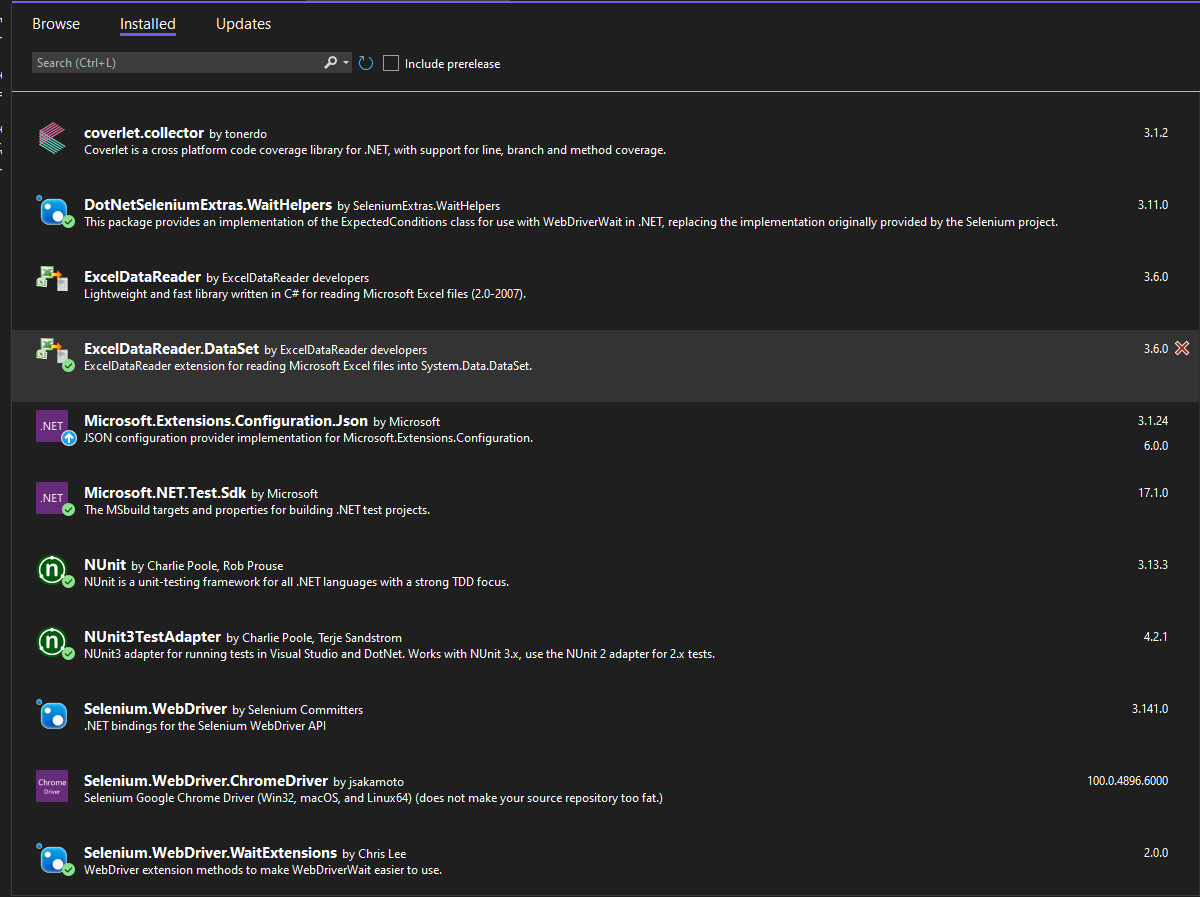Click the Include prerelease label

(x=452, y=63)
